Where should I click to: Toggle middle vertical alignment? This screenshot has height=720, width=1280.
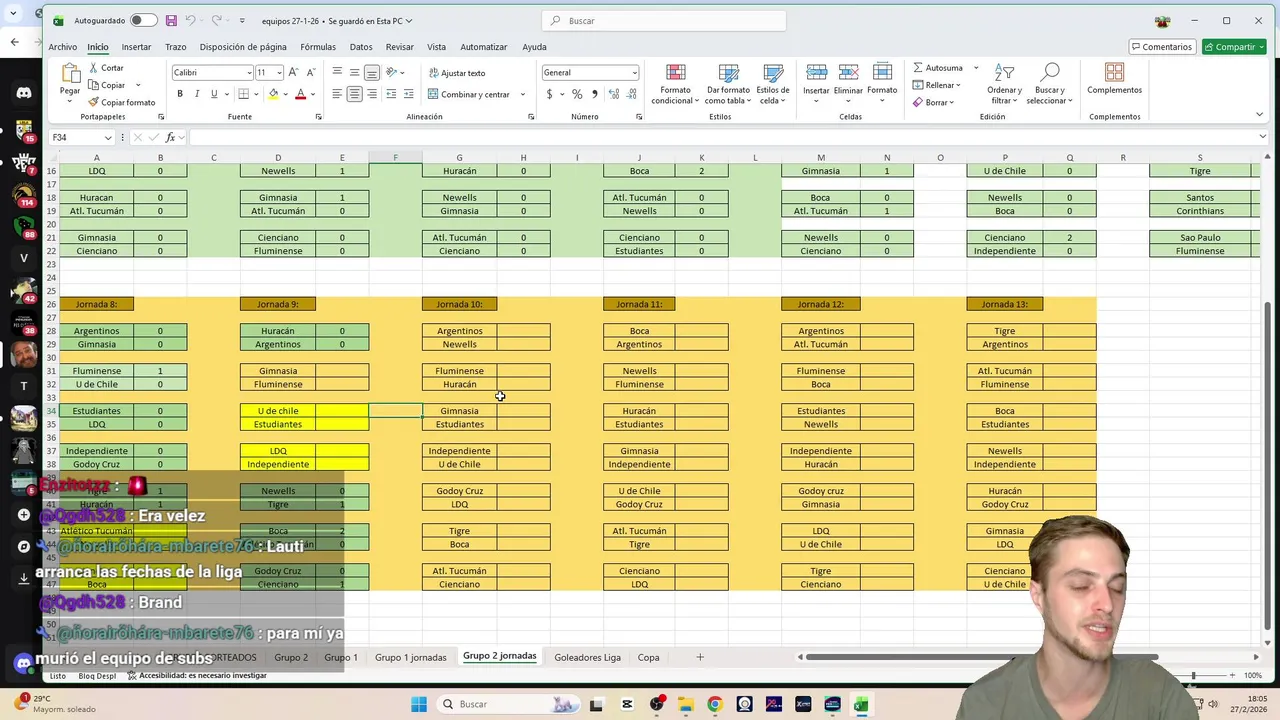[354, 72]
